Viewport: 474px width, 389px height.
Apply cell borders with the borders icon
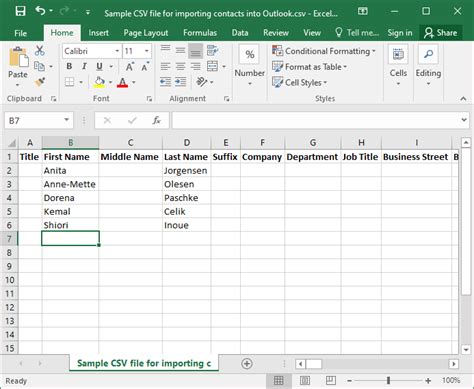(x=70, y=82)
